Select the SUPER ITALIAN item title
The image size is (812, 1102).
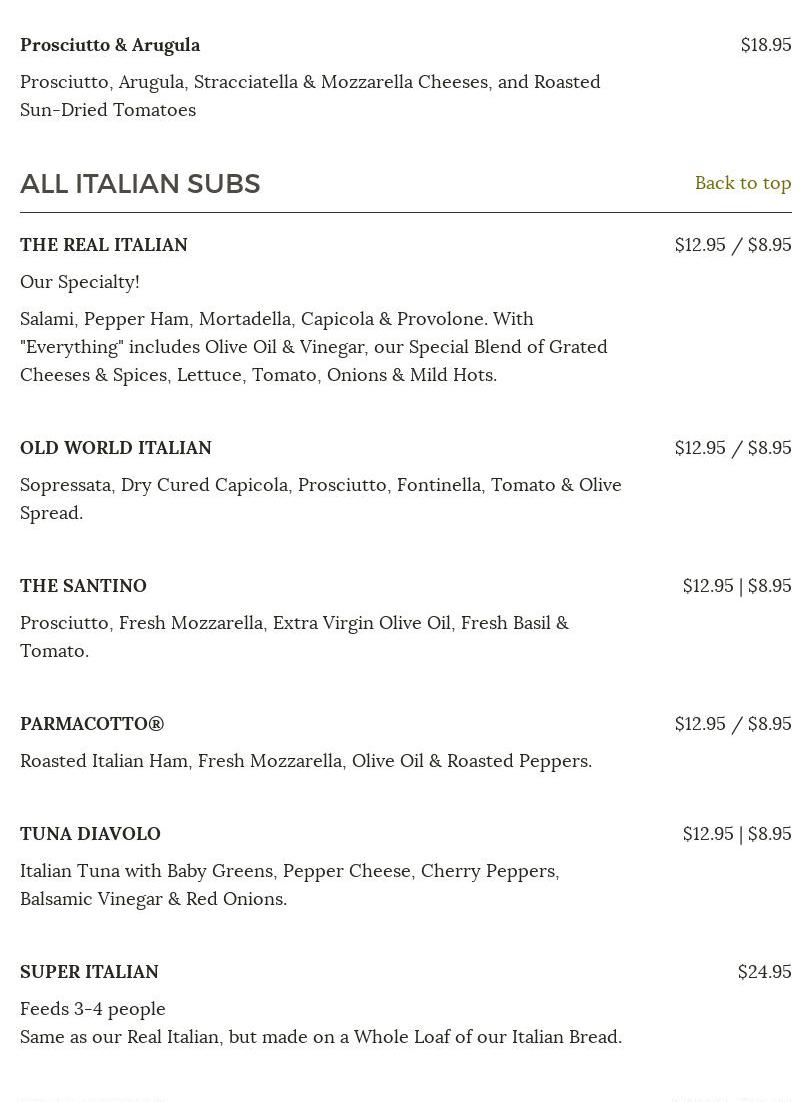(x=89, y=972)
